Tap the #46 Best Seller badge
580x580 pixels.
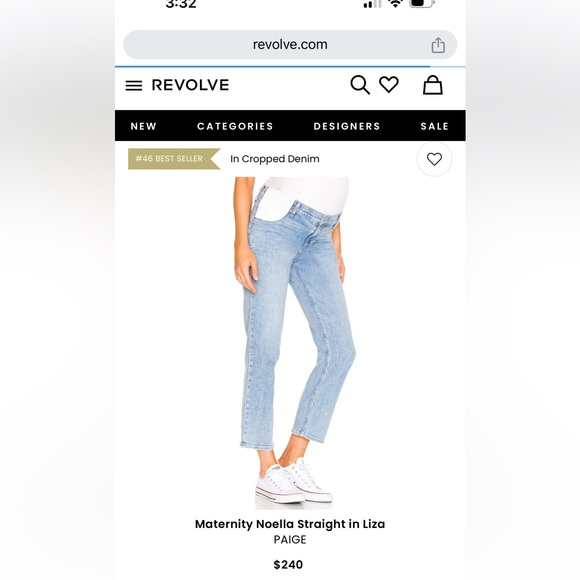click(x=174, y=159)
